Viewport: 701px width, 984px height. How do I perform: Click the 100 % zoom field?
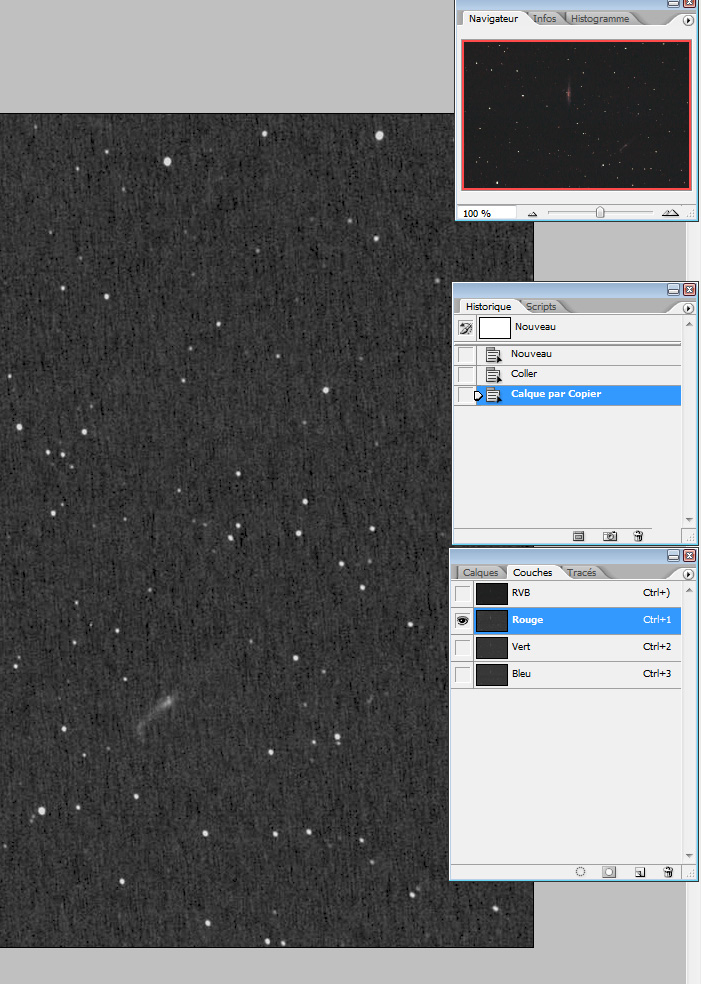point(486,213)
